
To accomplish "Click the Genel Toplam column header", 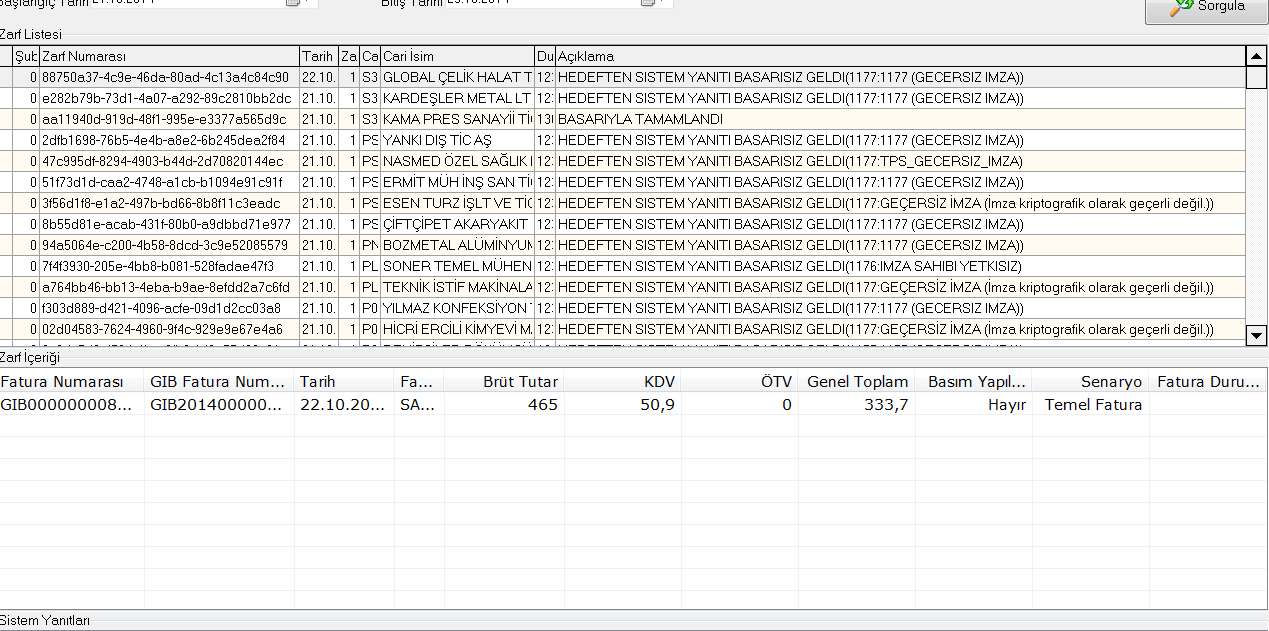I will tap(857, 381).
